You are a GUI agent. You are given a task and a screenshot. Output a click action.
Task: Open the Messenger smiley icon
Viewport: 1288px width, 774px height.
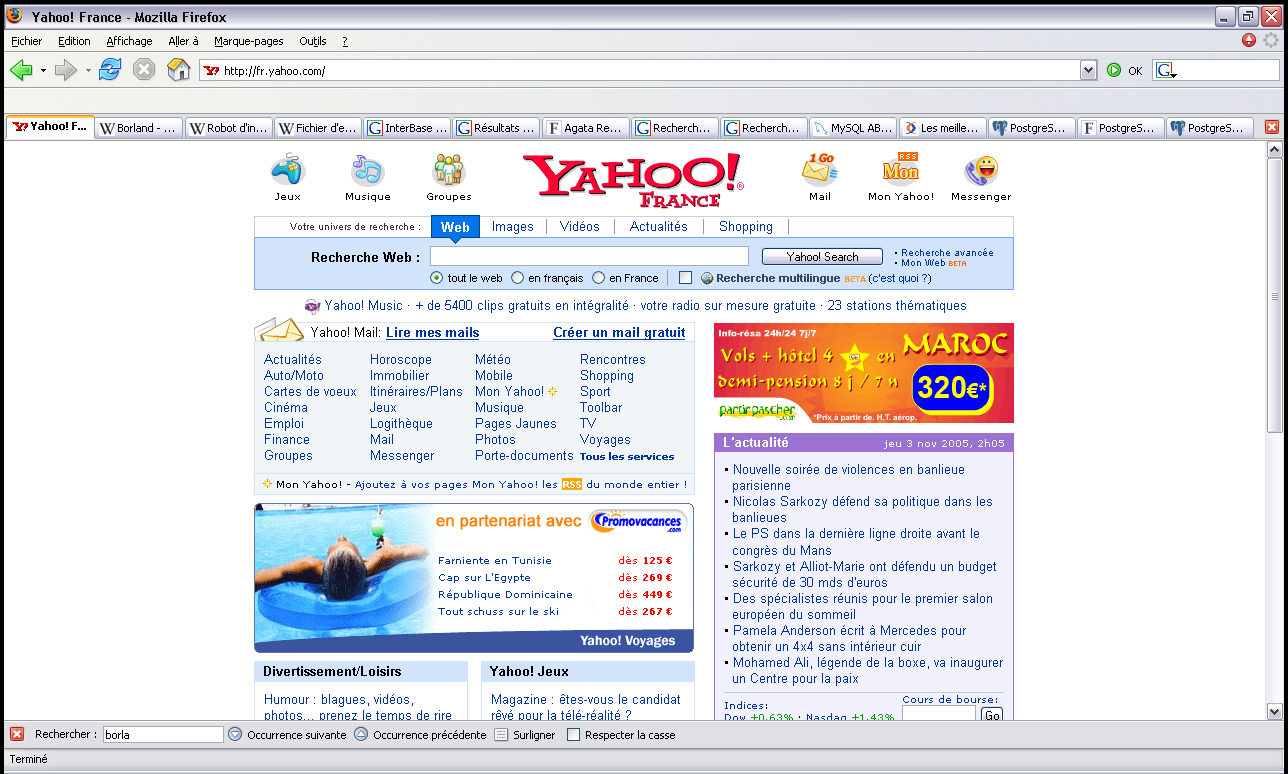(x=980, y=170)
